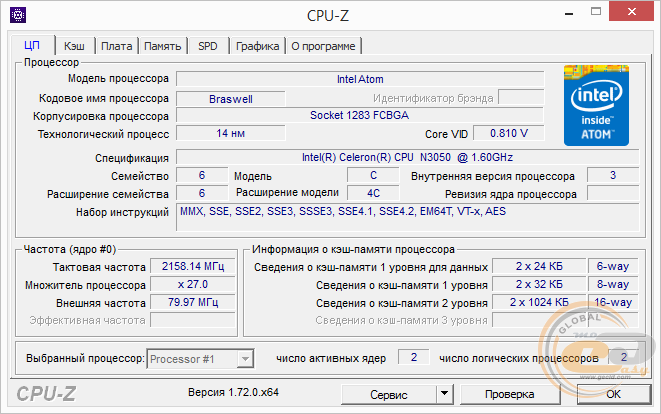Click the Расширение семейства value 6
Image resolution: width=661 pixels, height=414 pixels.
pos(202,193)
